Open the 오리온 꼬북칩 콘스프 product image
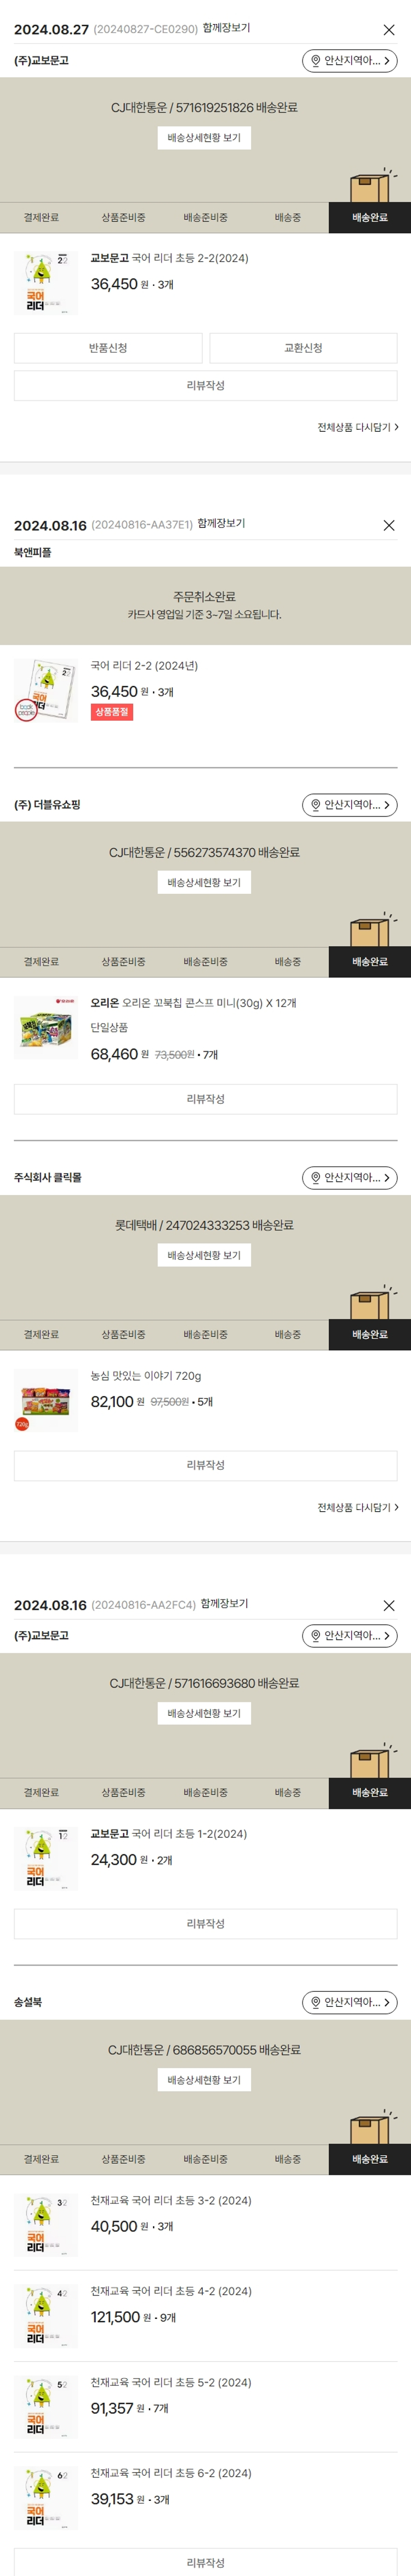 pyautogui.click(x=46, y=1027)
